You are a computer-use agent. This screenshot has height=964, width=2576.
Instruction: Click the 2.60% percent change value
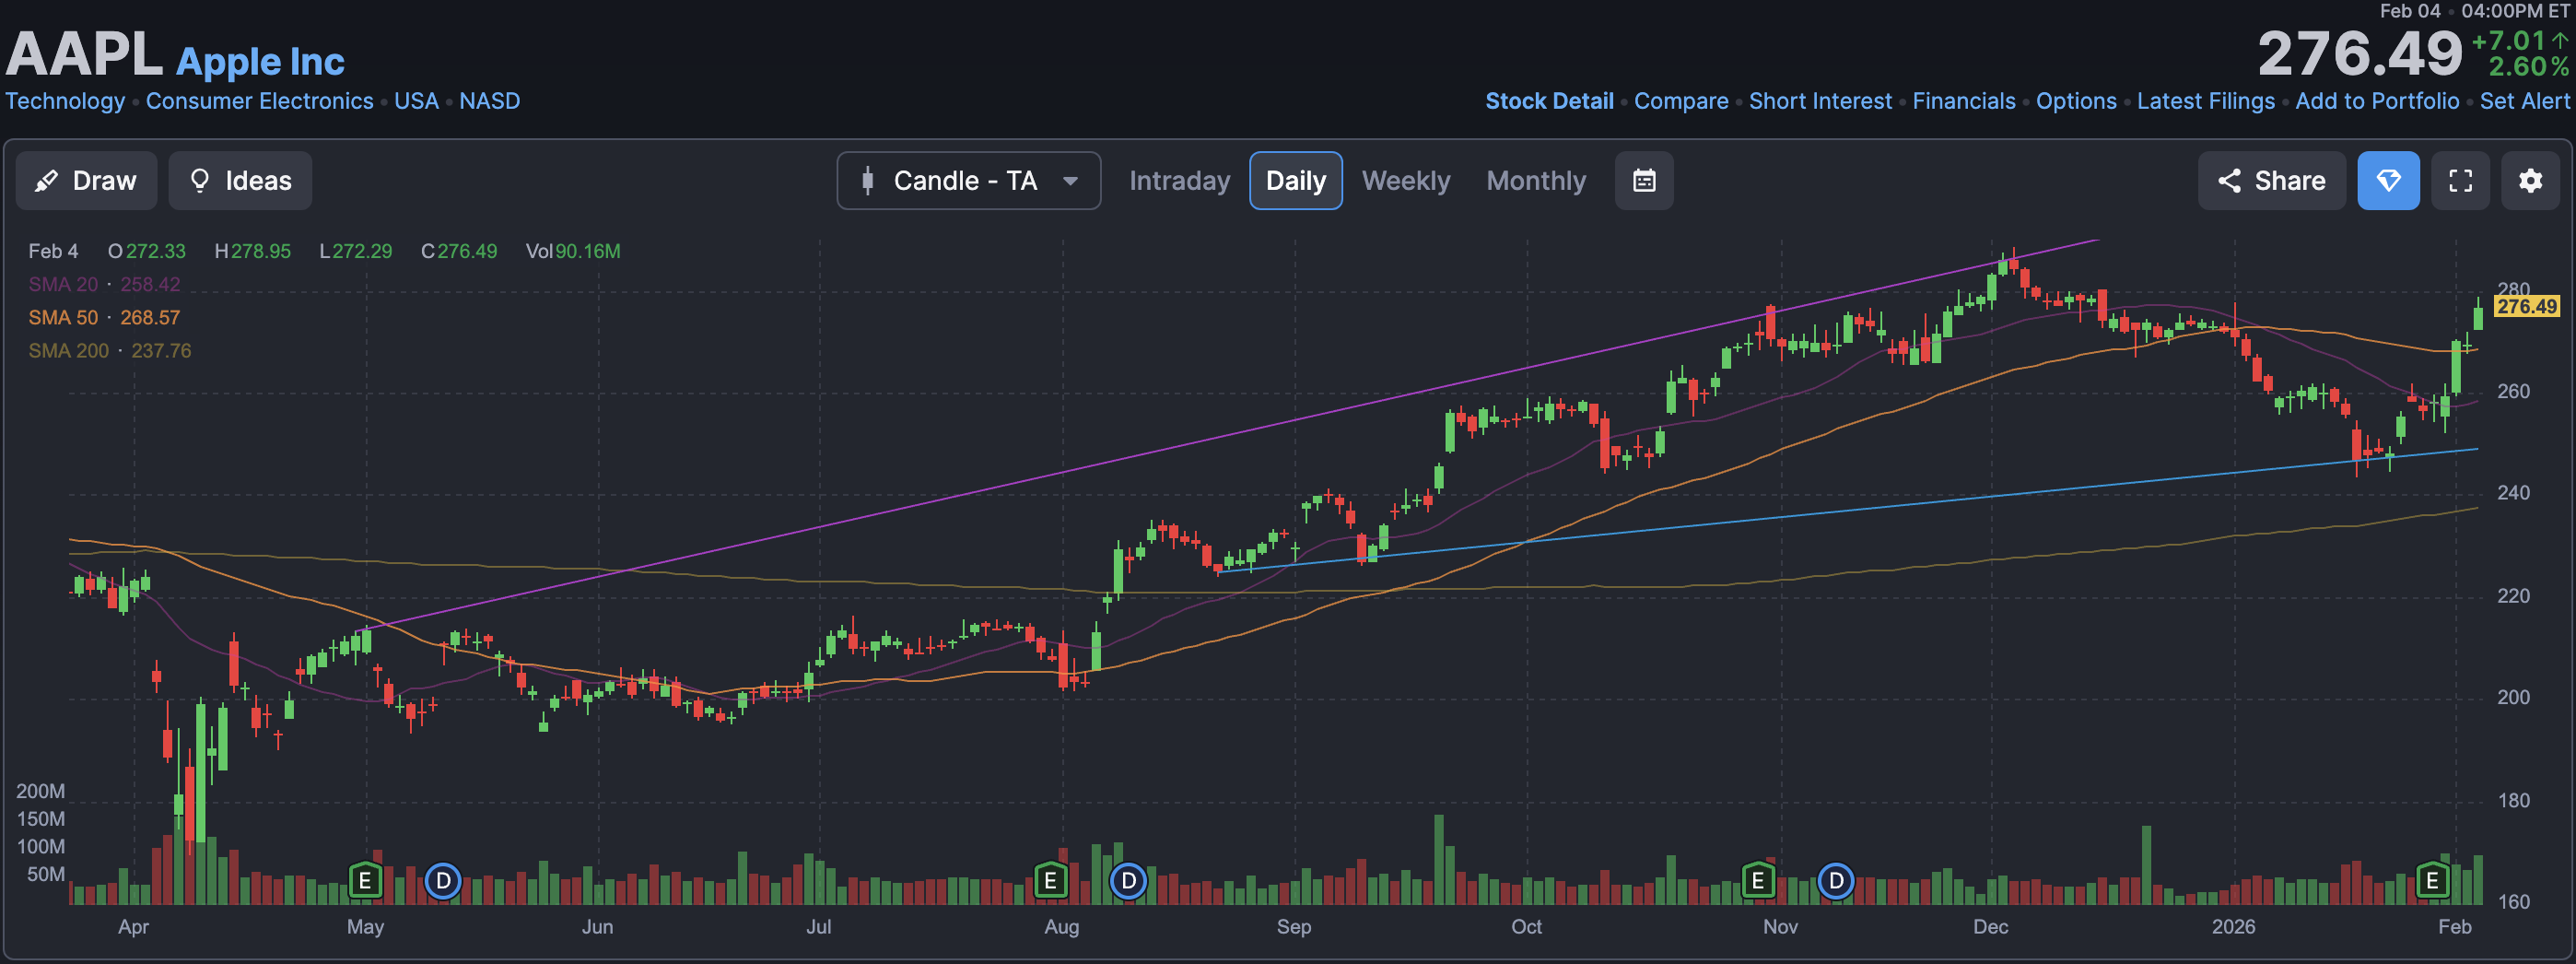(x=2528, y=67)
